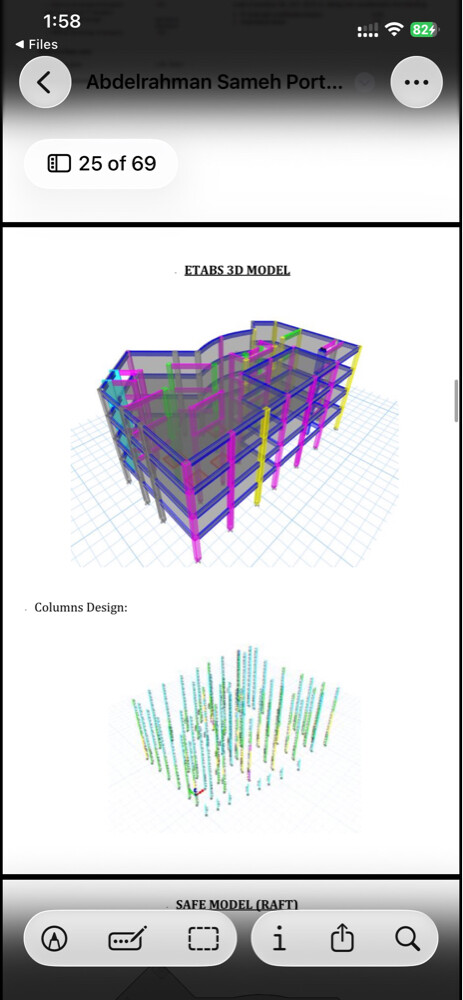Activate the dashed rectangle selection tool
This screenshot has height=1000, width=463.
click(x=203, y=938)
